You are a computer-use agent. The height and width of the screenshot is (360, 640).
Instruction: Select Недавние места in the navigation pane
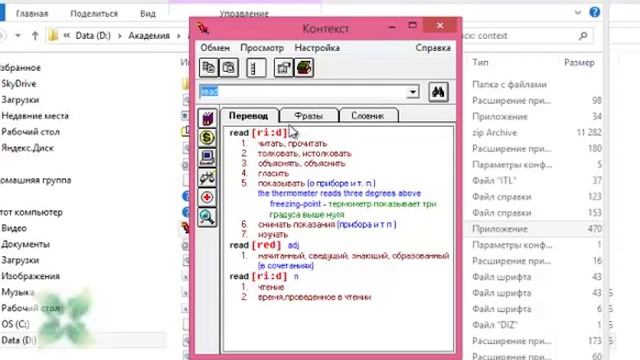pyautogui.click(x=35, y=116)
